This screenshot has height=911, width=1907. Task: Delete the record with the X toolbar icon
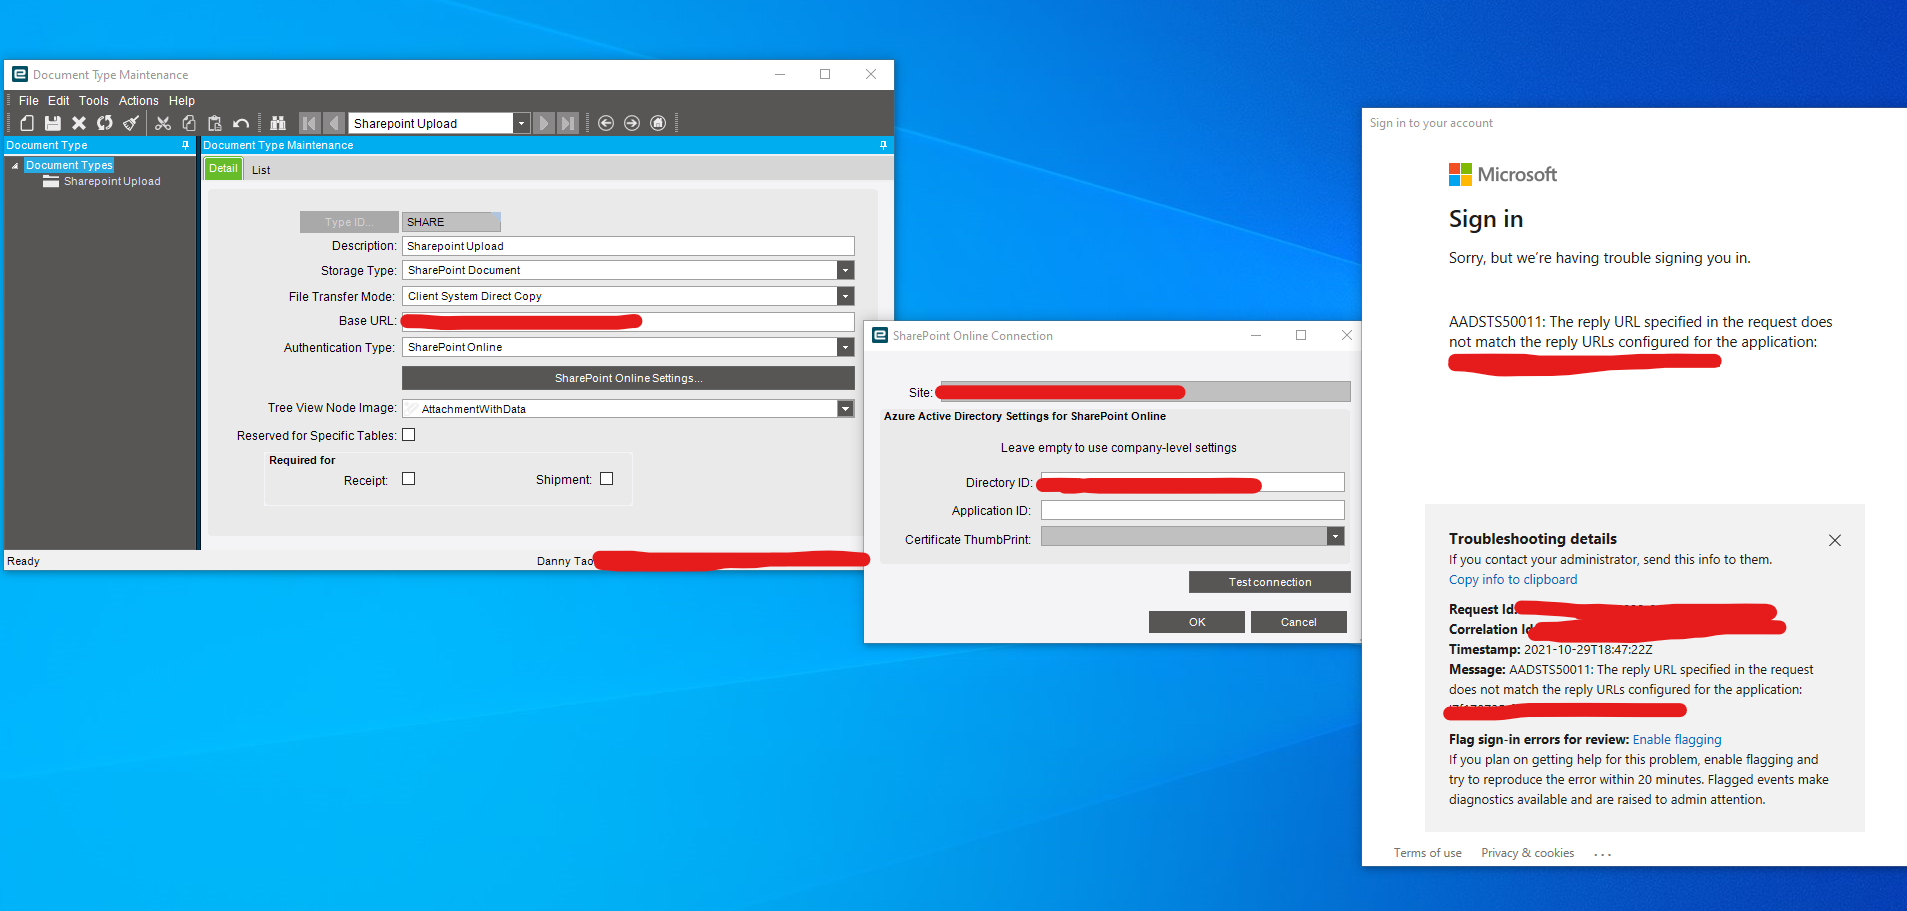79,123
